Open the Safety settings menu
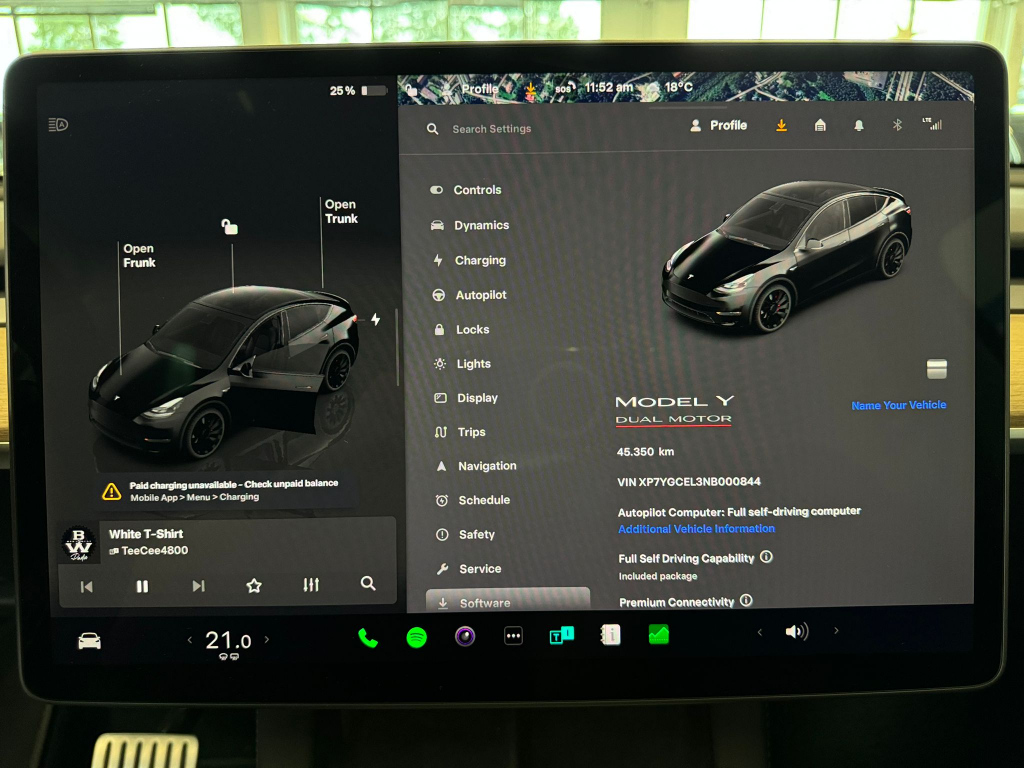 (465, 534)
